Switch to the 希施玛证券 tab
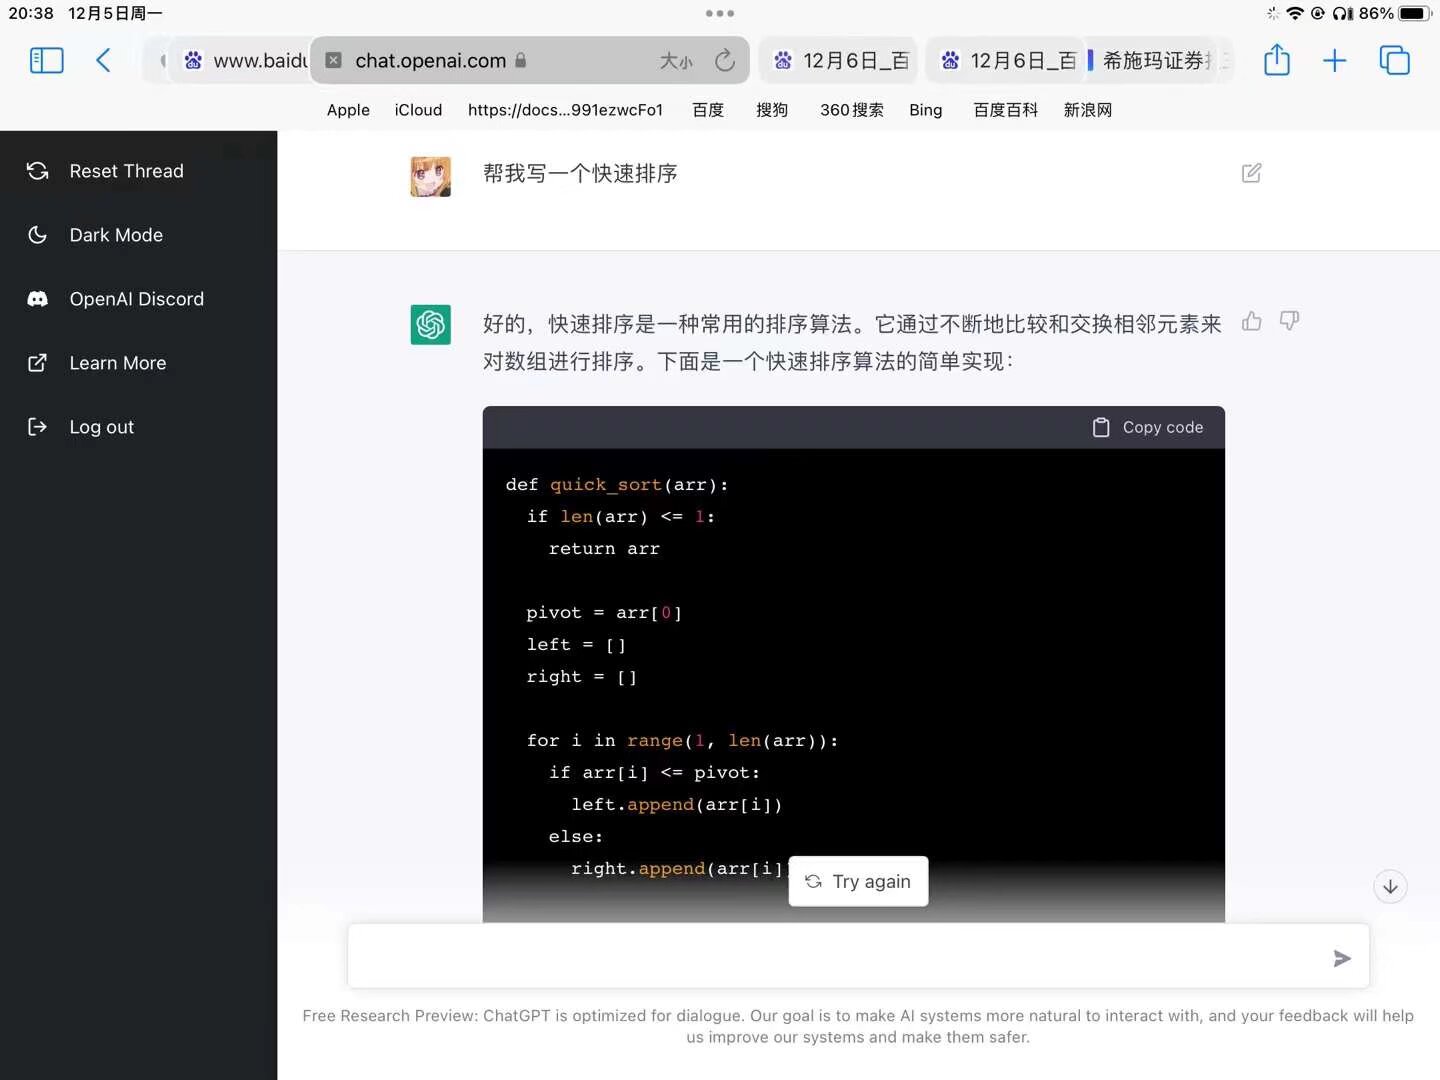Viewport: 1440px width, 1080px height. point(1159,61)
